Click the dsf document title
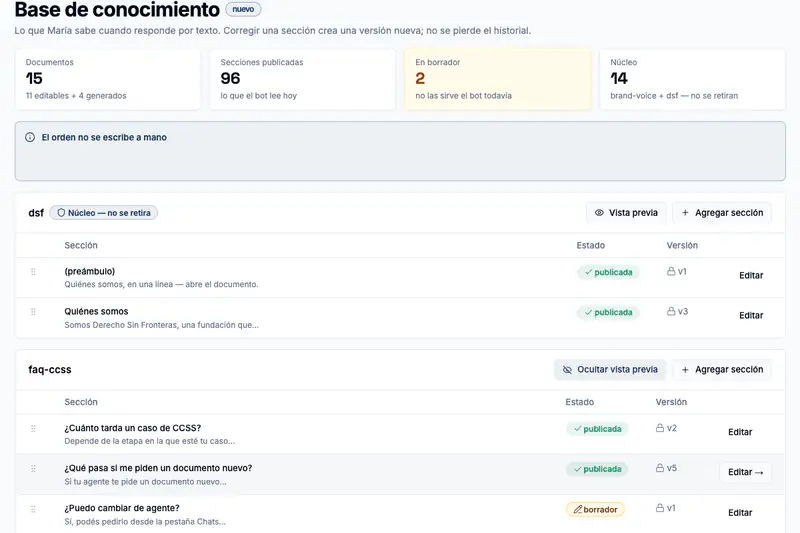The height and width of the screenshot is (533, 800). [36, 213]
